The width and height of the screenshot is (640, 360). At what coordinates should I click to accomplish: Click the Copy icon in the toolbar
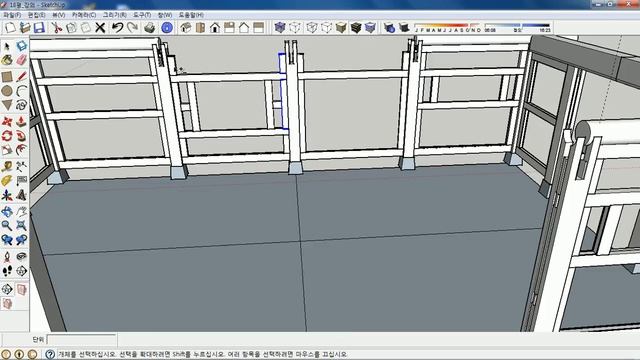71,28
